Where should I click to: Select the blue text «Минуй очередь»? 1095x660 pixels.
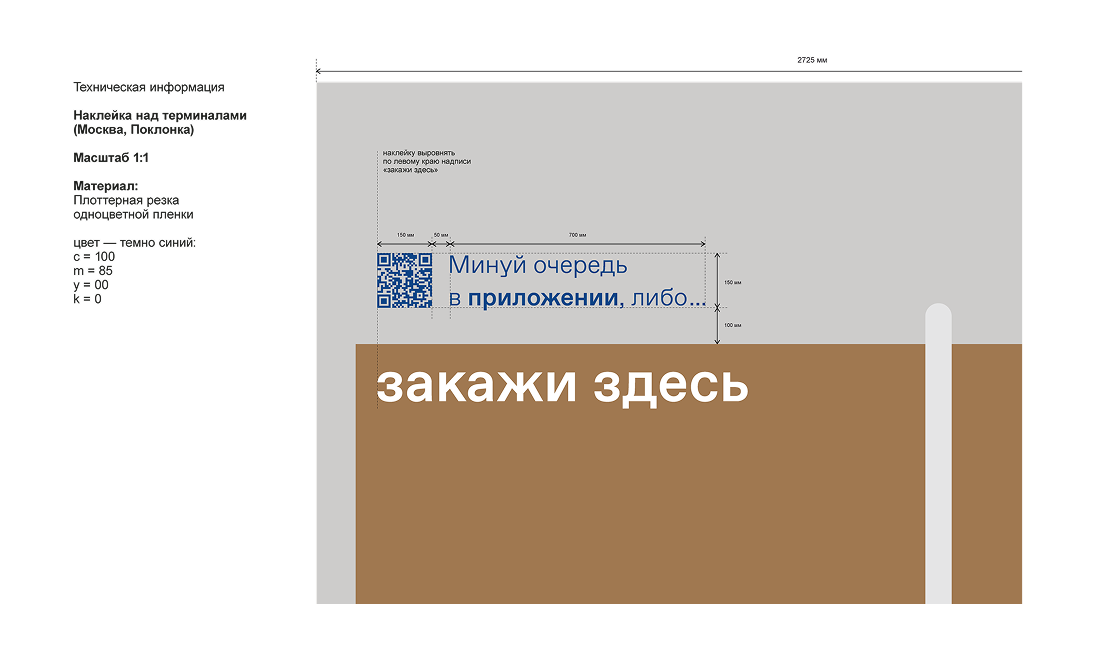click(x=538, y=264)
